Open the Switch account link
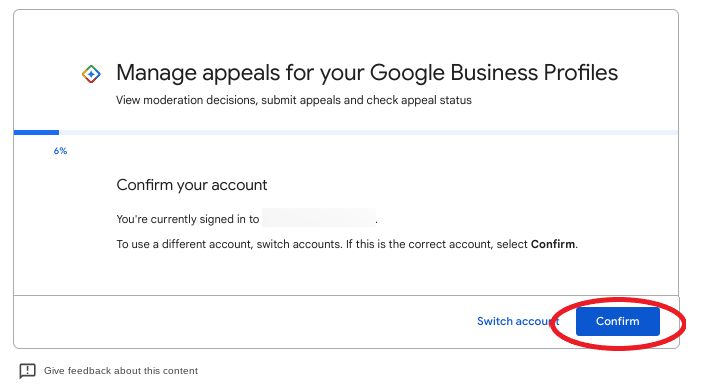The image size is (704, 386). tap(518, 321)
